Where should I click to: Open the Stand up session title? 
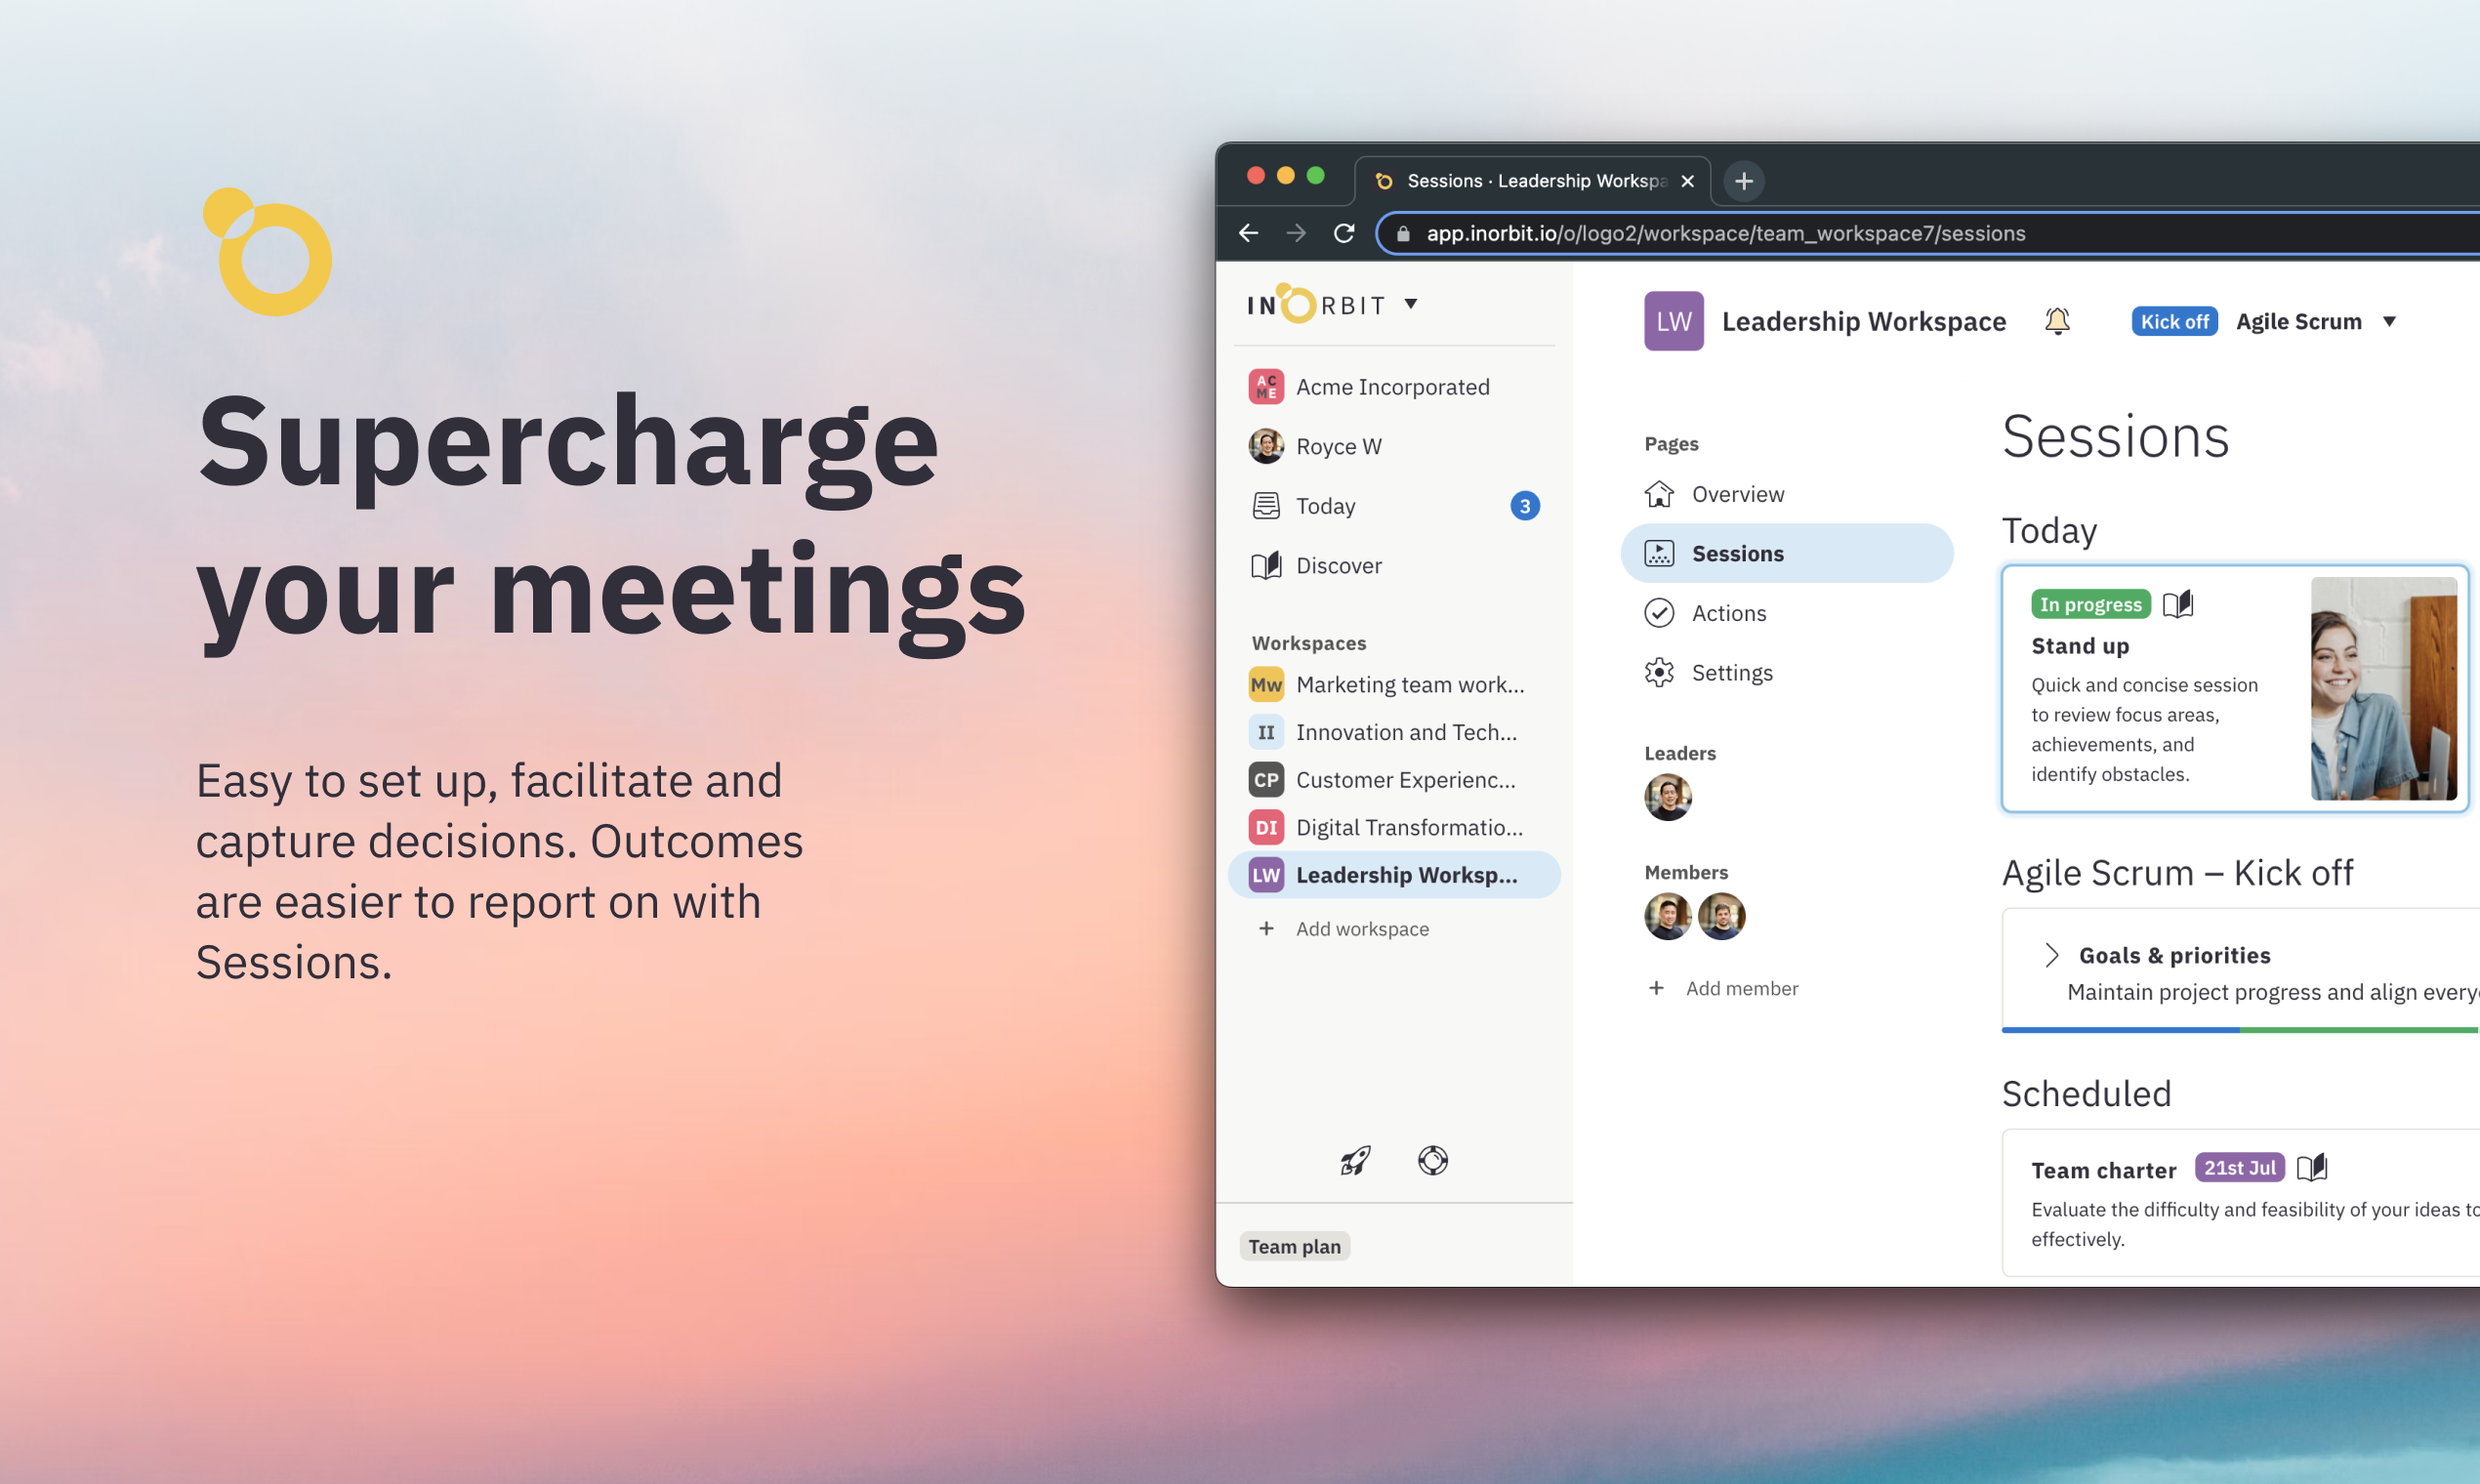(x=2080, y=646)
